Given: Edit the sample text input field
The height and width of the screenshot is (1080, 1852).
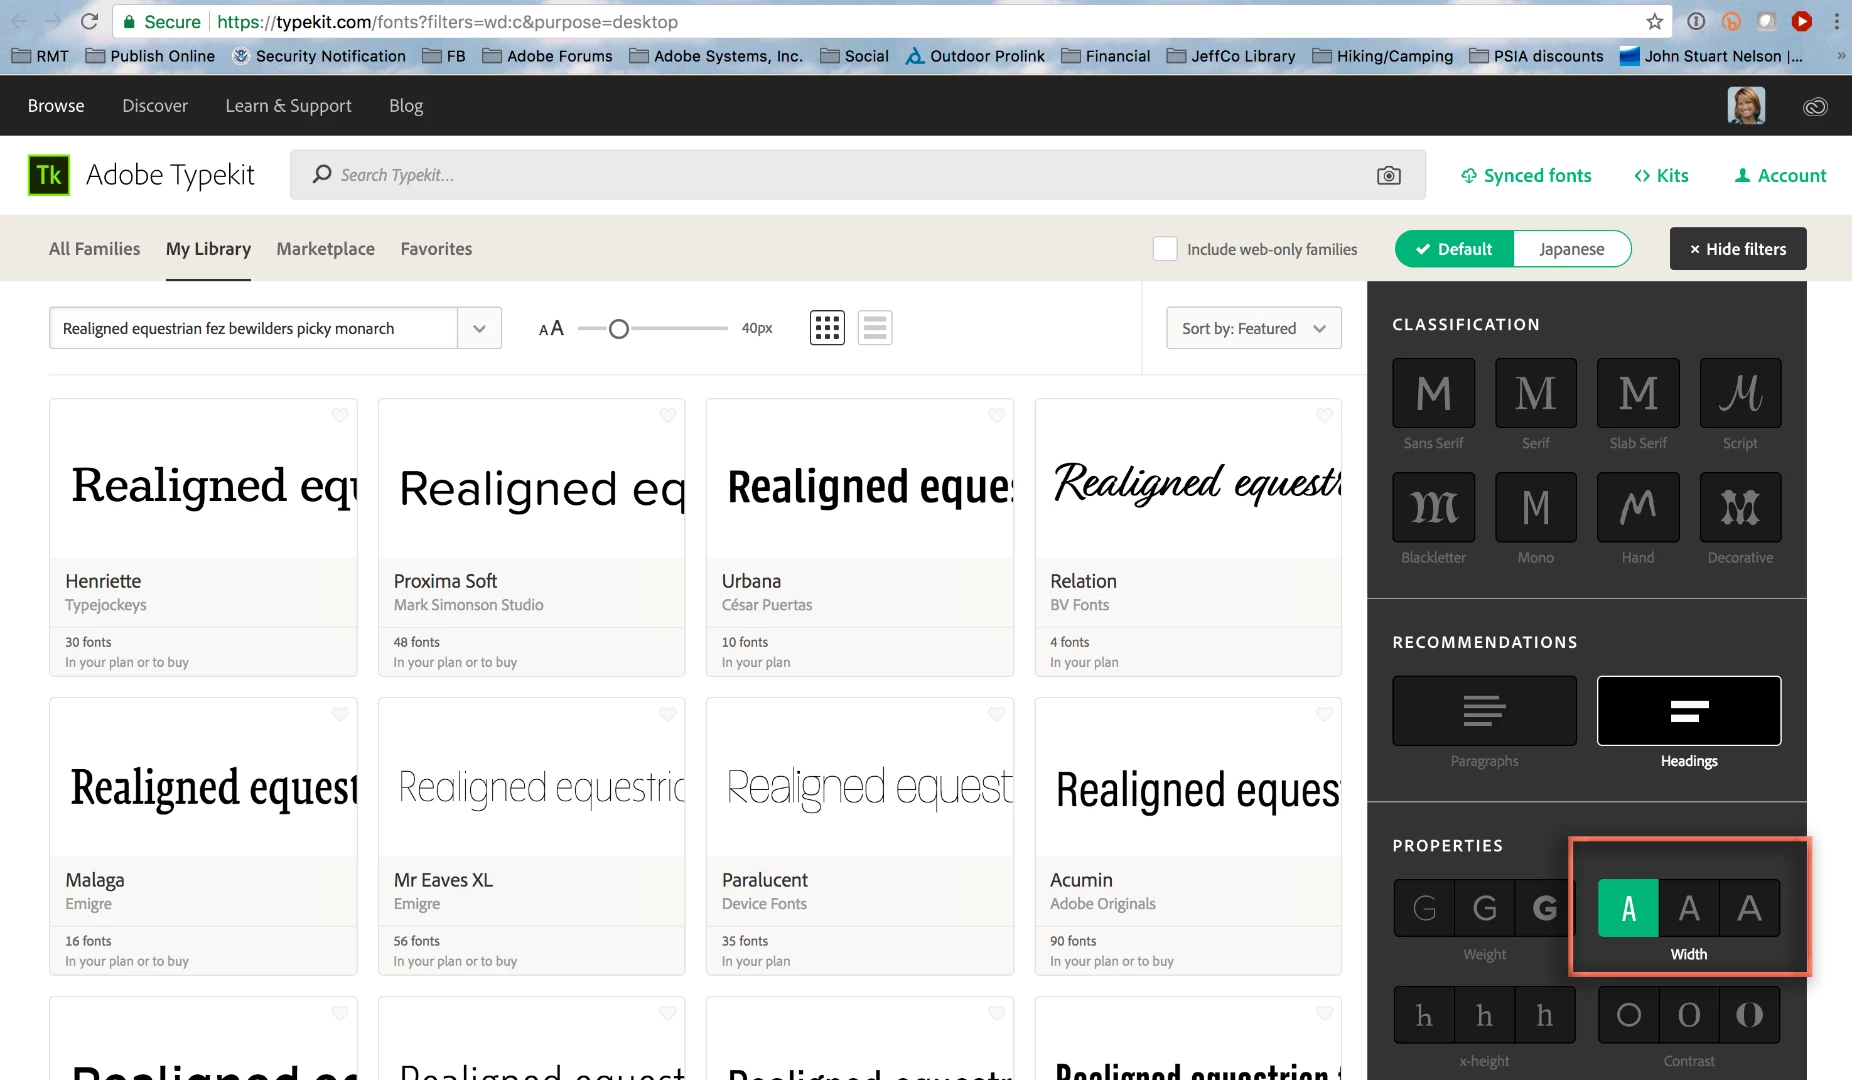Looking at the screenshot, I should pos(254,328).
